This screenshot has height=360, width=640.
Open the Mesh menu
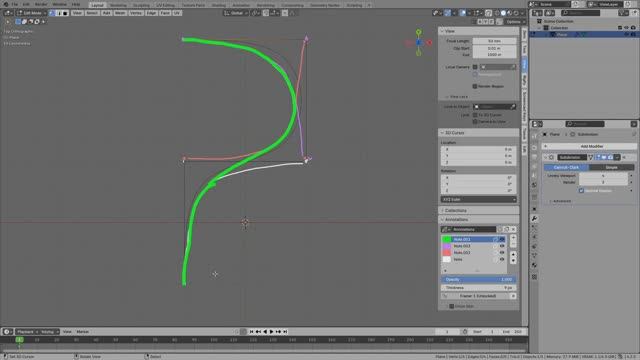point(120,13)
